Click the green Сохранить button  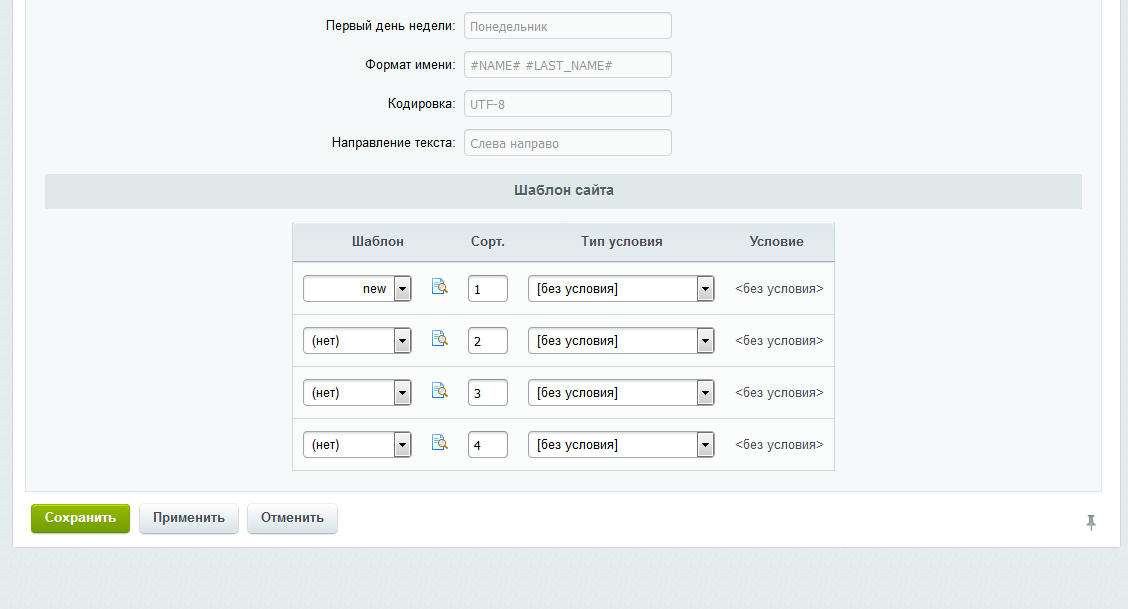click(80, 518)
